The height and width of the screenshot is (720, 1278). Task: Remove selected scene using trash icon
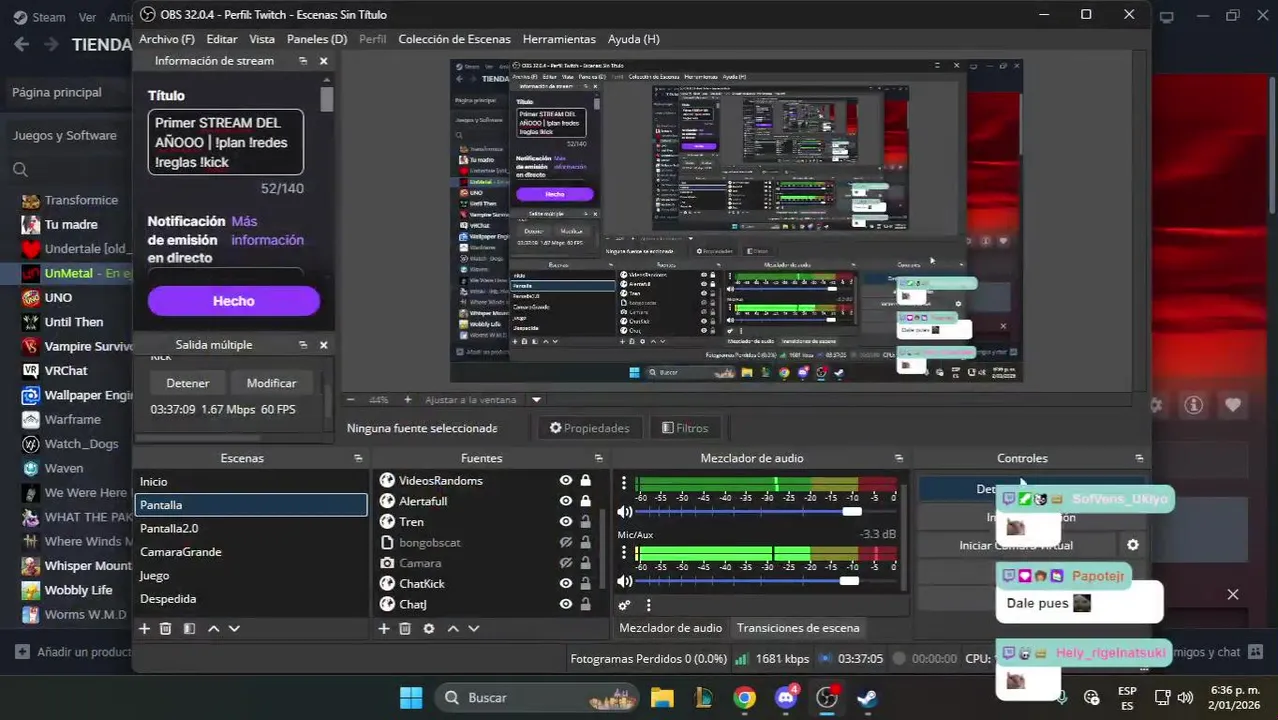coord(166,629)
